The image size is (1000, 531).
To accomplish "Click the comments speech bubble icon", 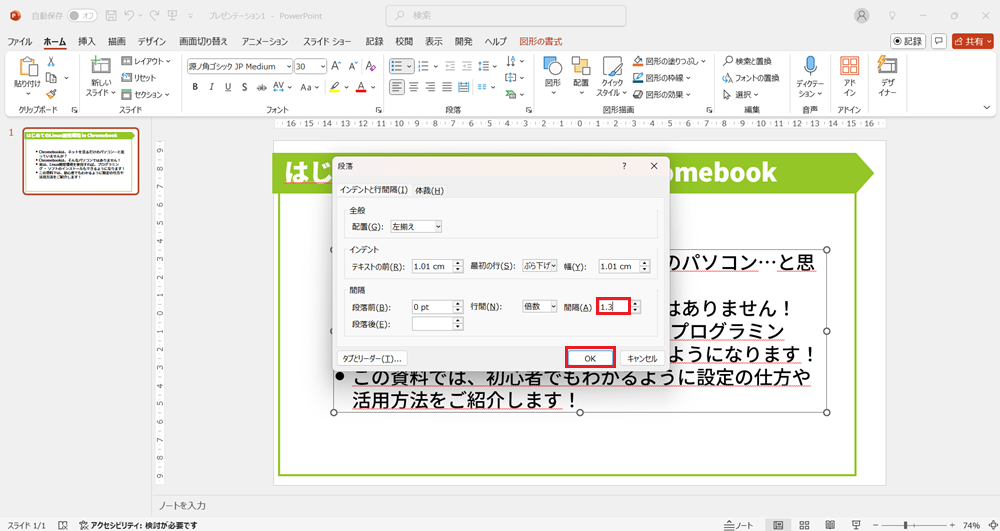I will [938, 41].
